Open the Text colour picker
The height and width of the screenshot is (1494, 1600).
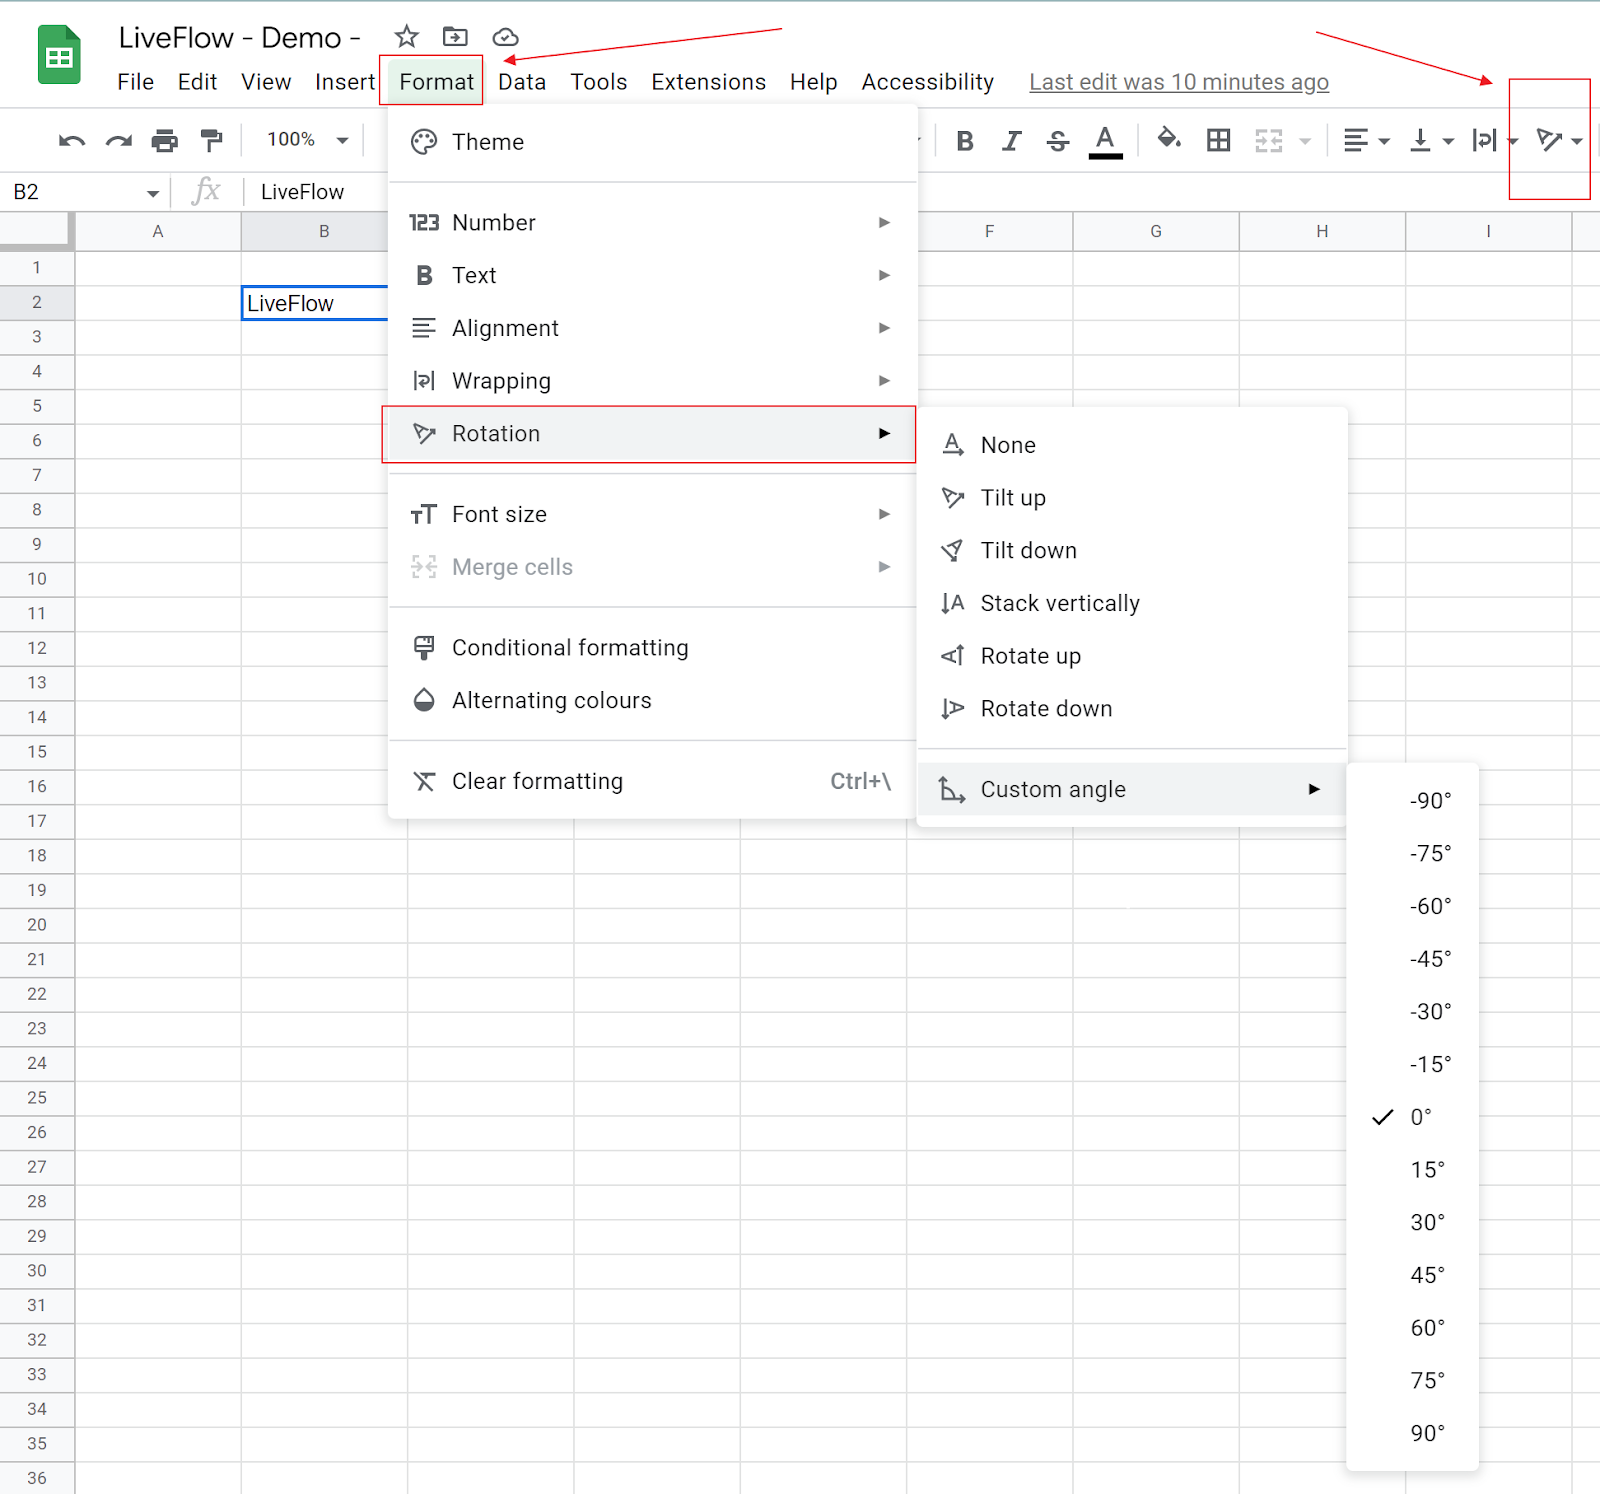1104,141
